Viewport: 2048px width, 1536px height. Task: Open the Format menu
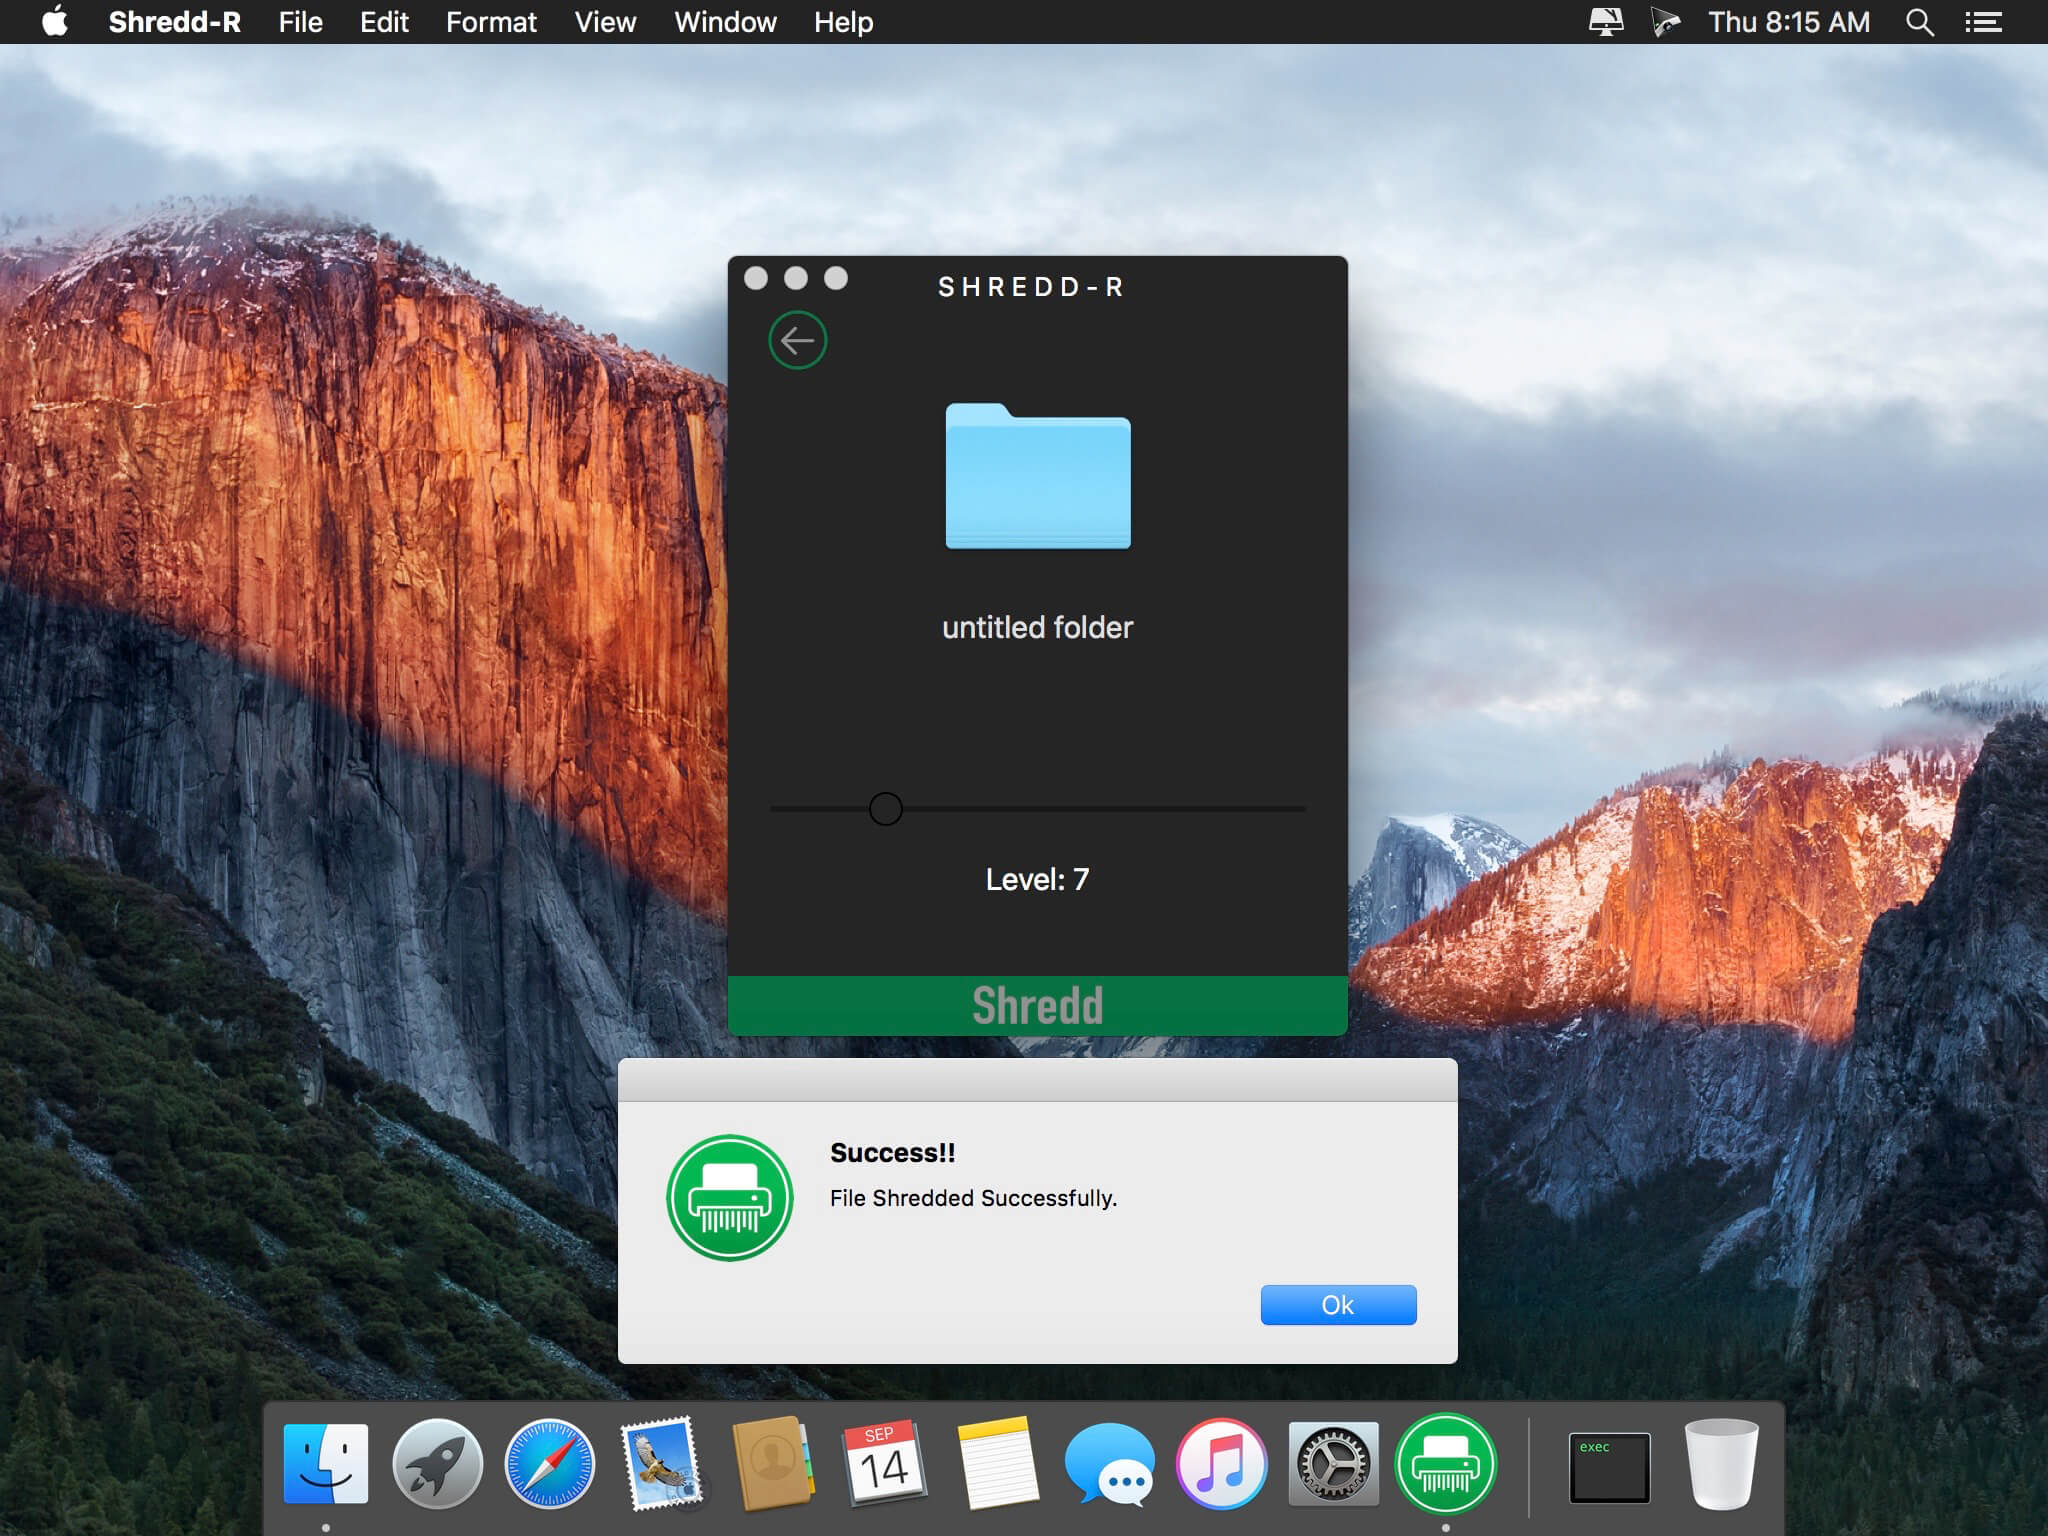point(491,22)
